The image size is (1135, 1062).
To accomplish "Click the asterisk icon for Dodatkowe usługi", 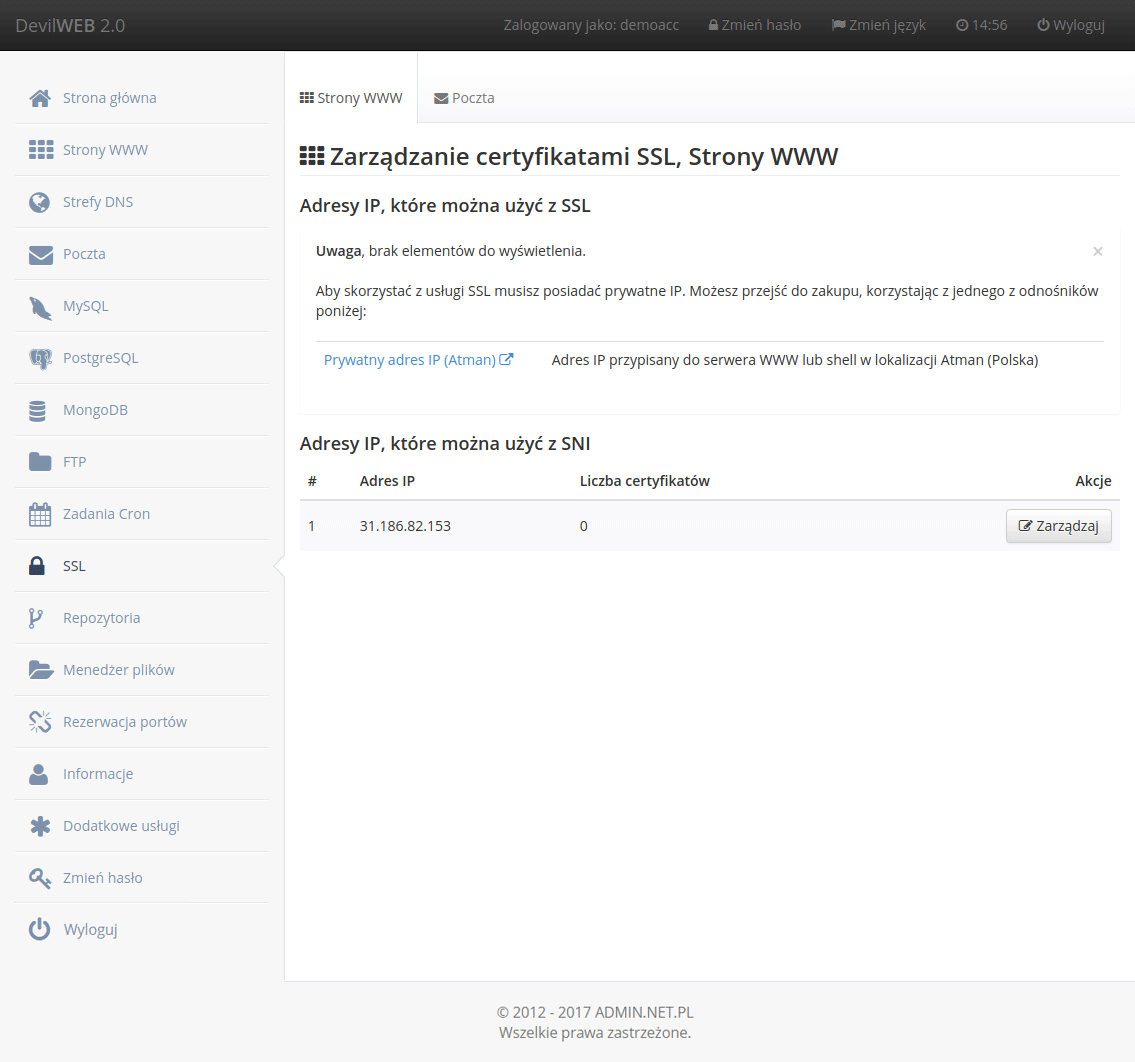I will pos(40,826).
